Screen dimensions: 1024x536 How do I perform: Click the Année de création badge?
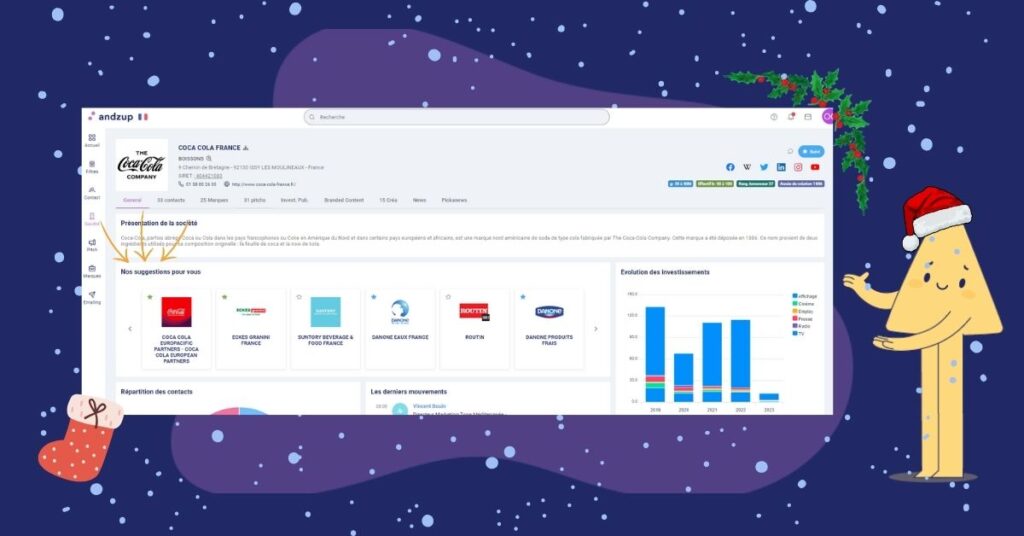tap(801, 184)
